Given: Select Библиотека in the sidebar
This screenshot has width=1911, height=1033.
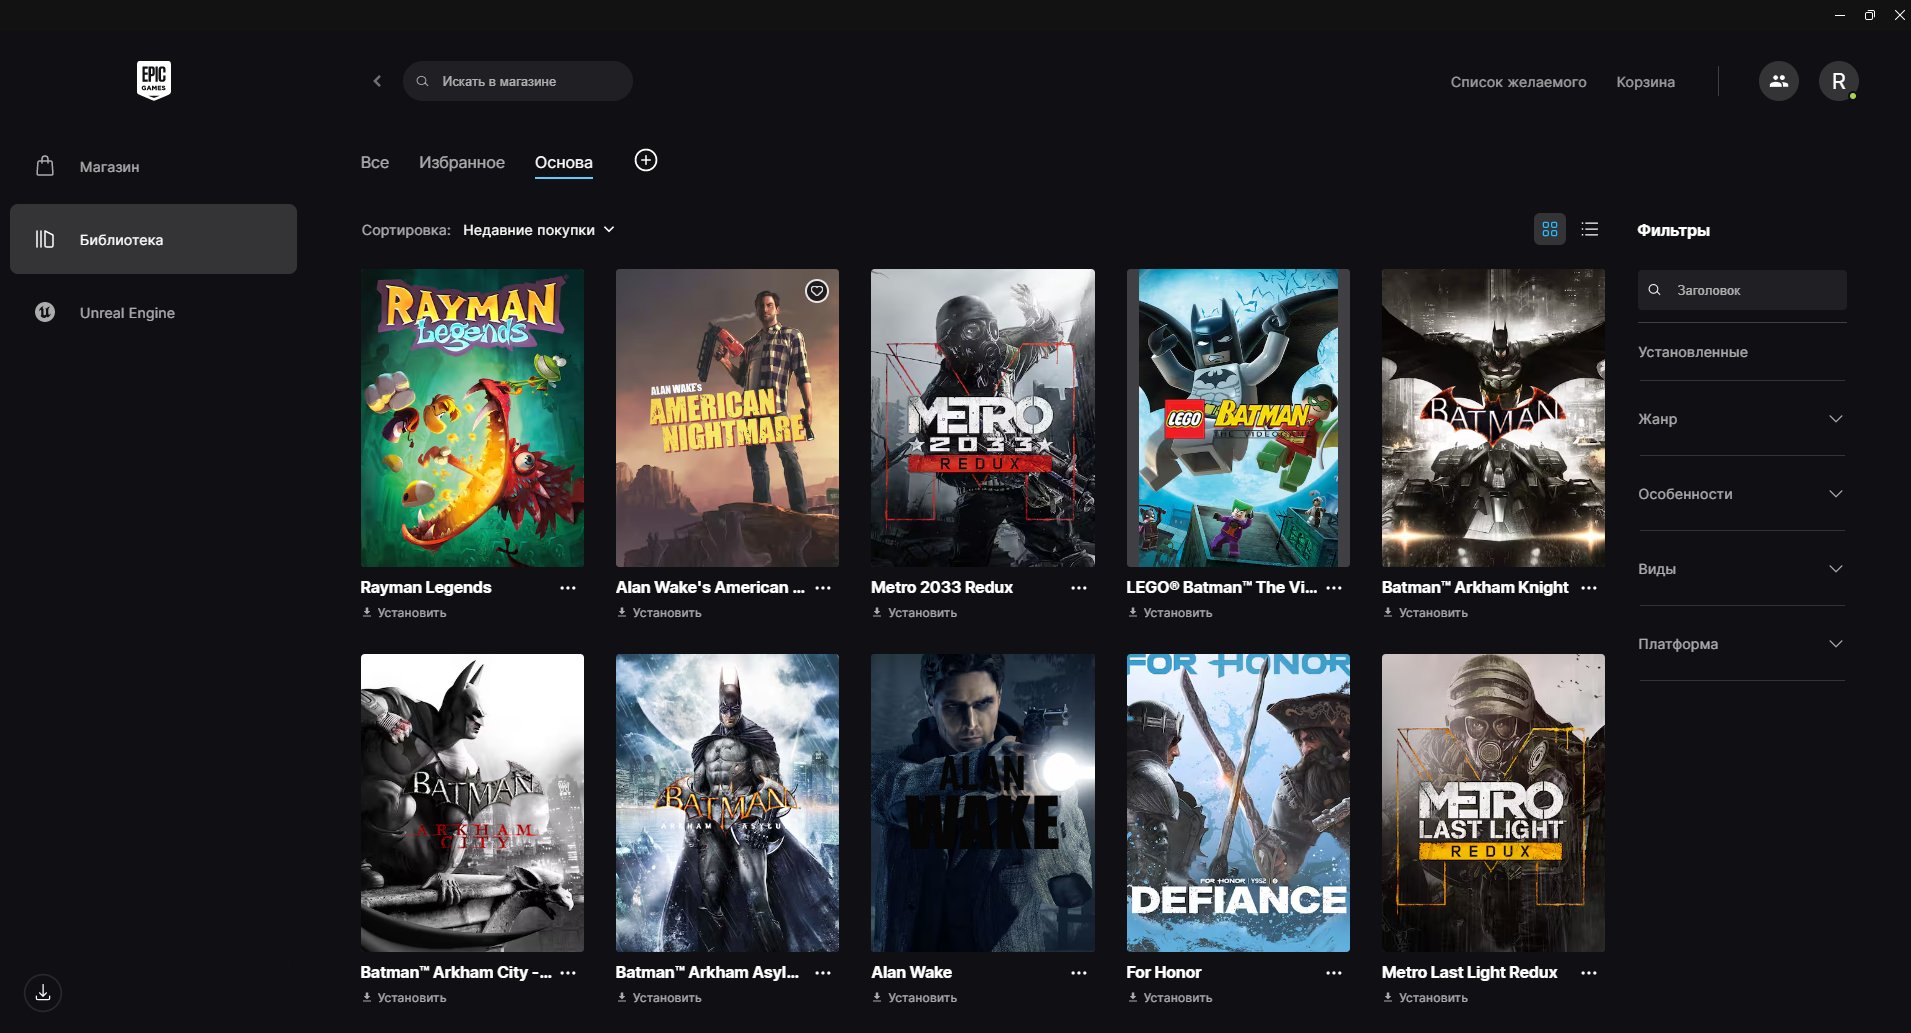Looking at the screenshot, I should [153, 239].
